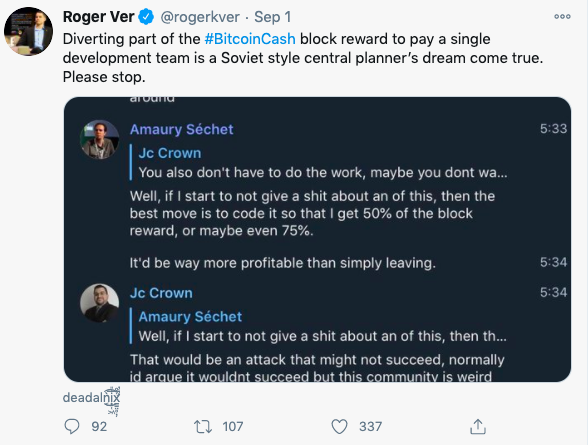Click the retweet arrows icon
588x445 pixels.
[203, 427]
